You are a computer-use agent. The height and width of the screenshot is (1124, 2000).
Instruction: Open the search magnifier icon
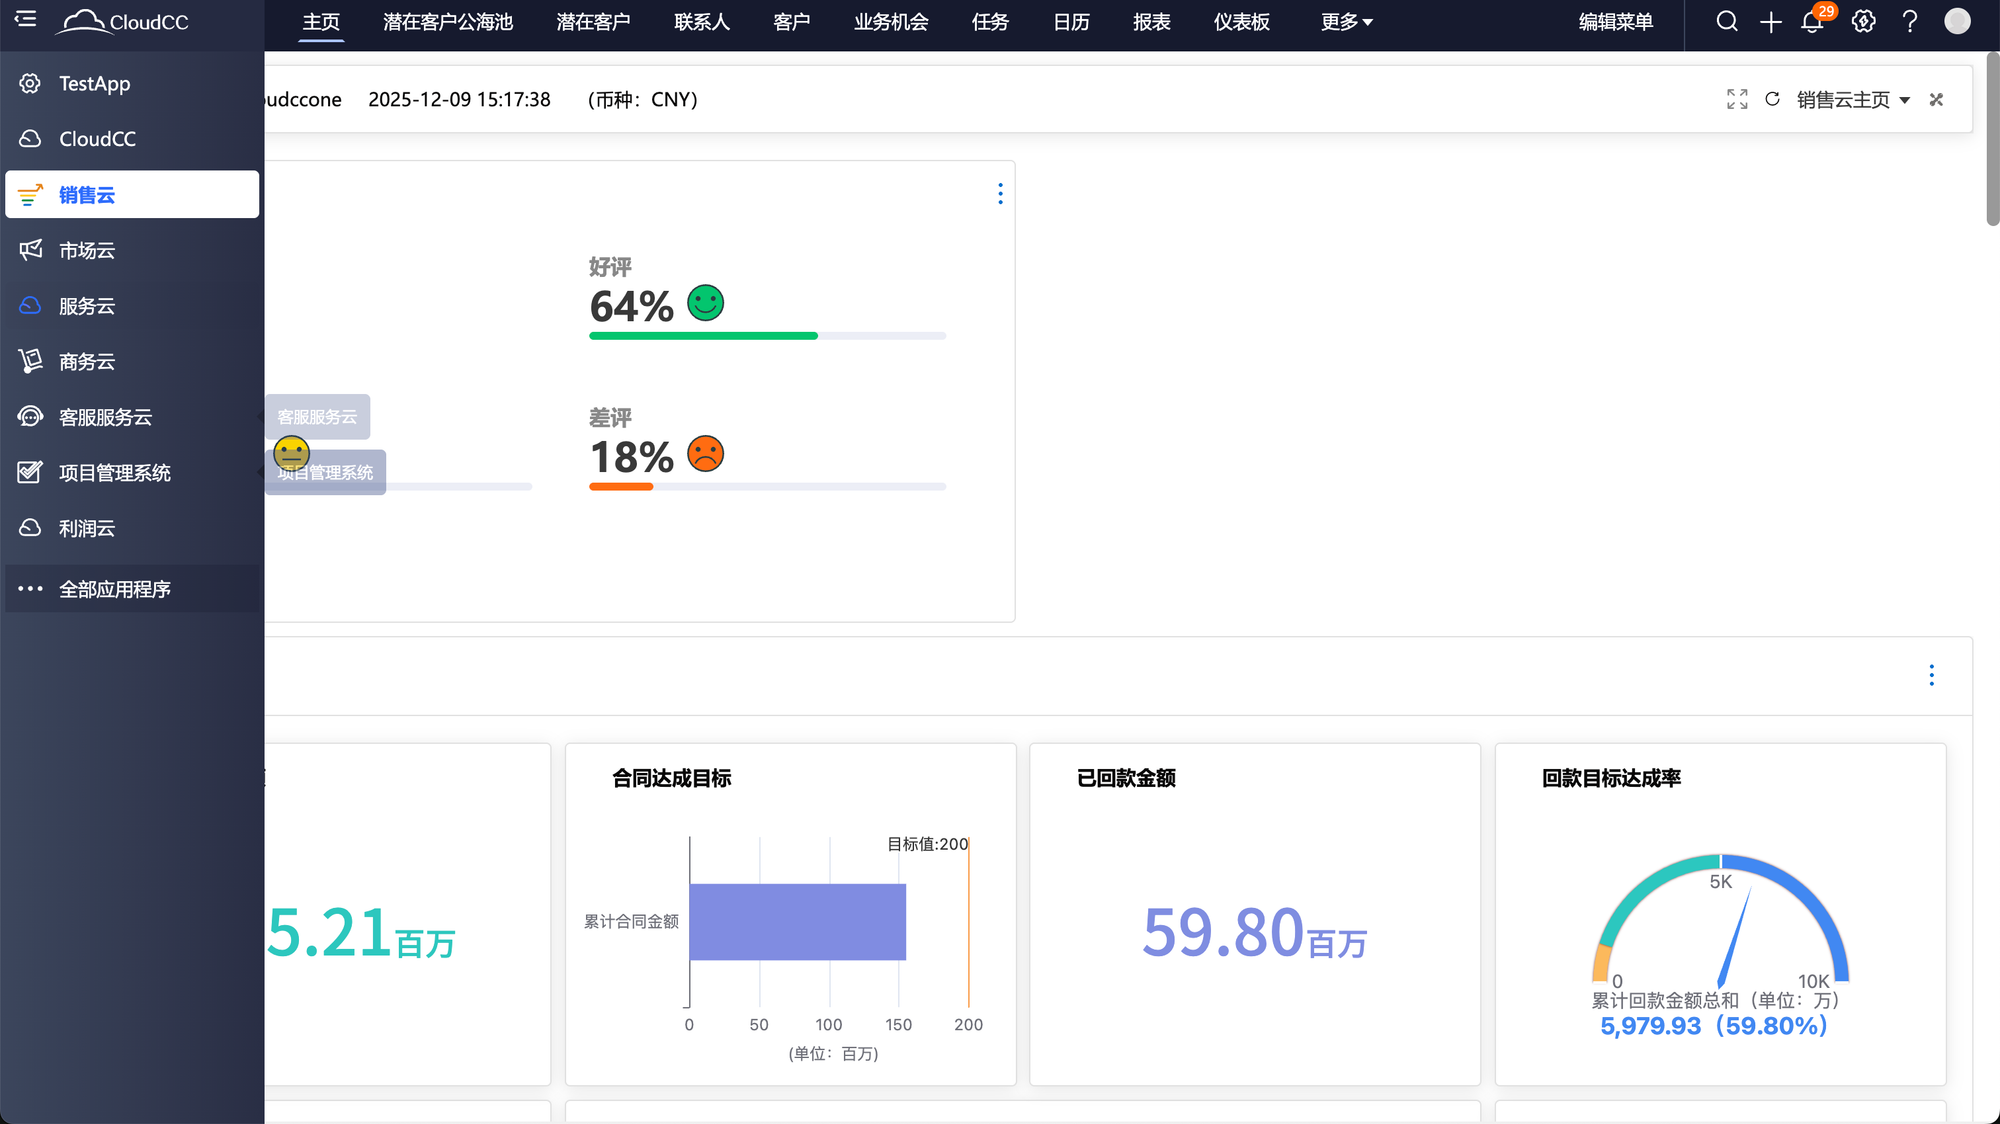[x=1726, y=21]
